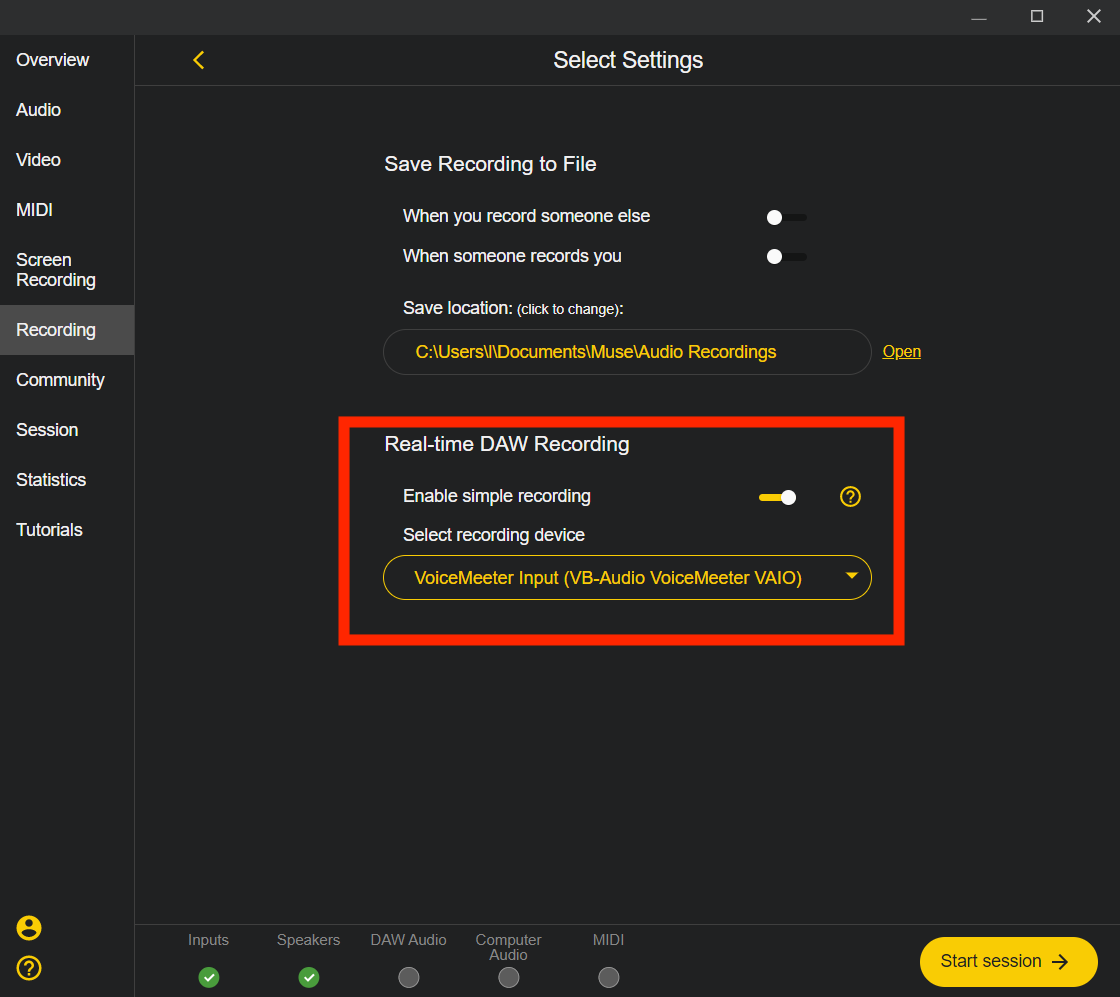Open the user account profile icon
This screenshot has height=997, width=1120.
tap(29, 928)
